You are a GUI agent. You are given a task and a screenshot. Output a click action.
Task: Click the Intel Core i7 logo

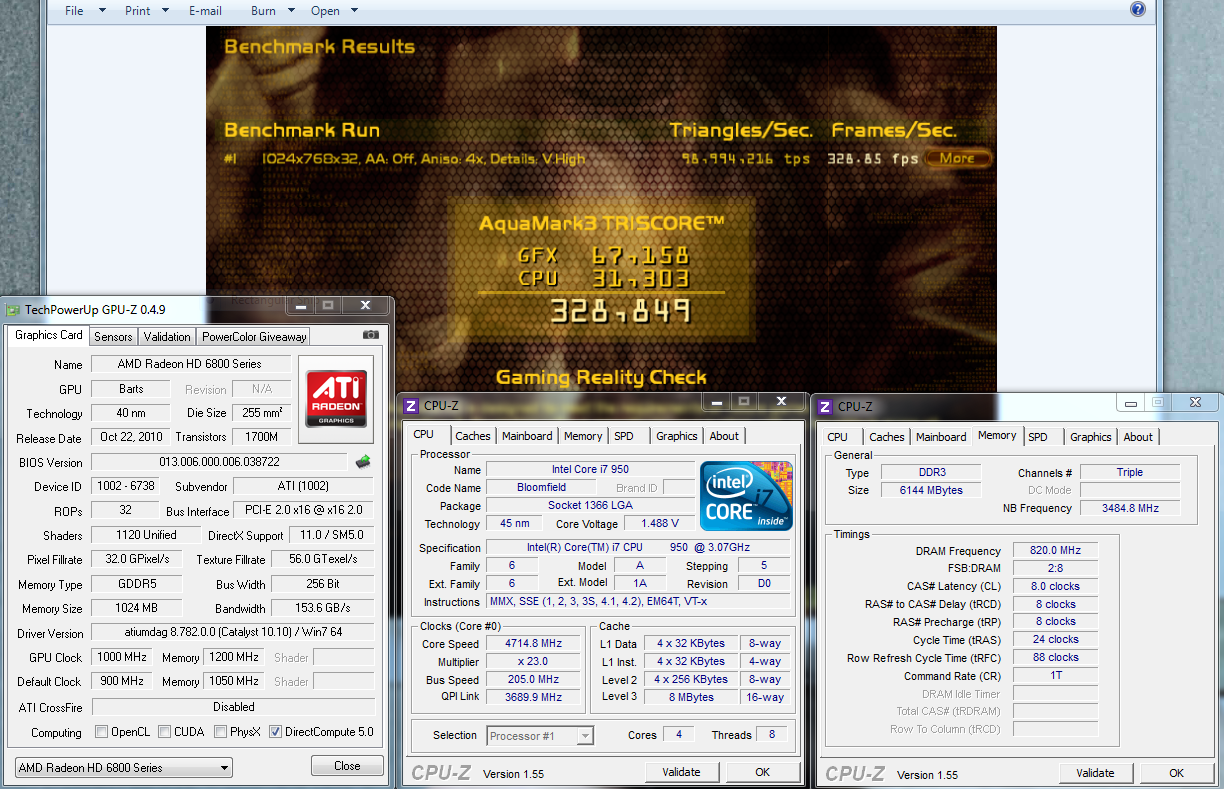(746, 495)
